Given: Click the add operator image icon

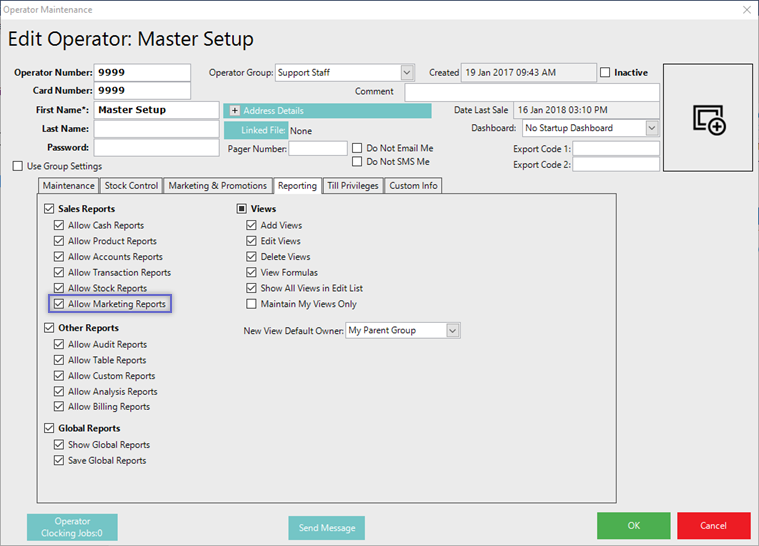Looking at the screenshot, I should coord(708,120).
